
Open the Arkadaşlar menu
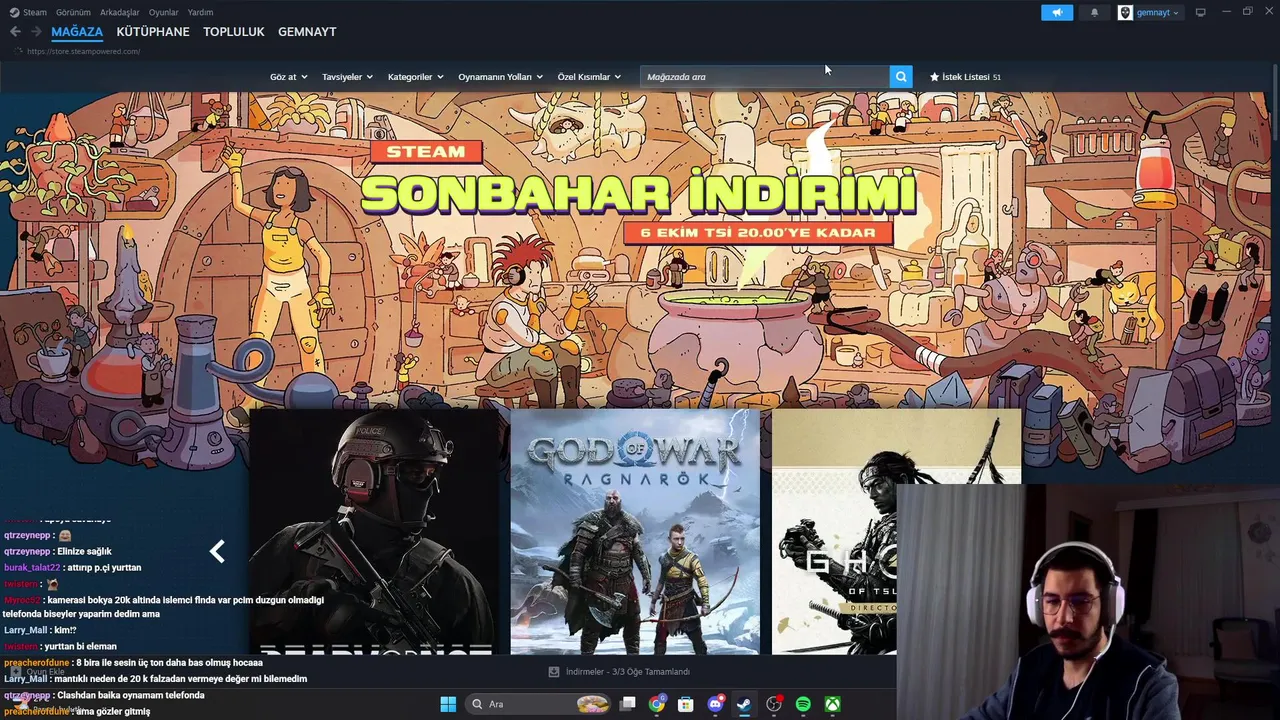tap(120, 12)
